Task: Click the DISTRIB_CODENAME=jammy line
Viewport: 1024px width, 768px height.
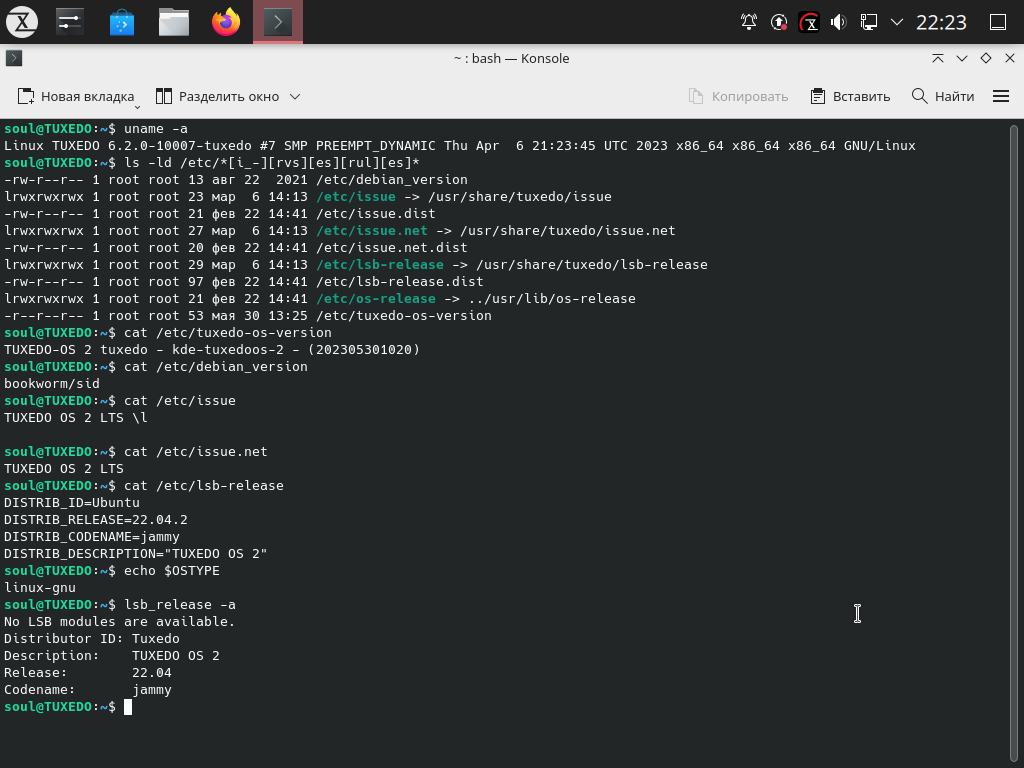Action: (x=91, y=537)
